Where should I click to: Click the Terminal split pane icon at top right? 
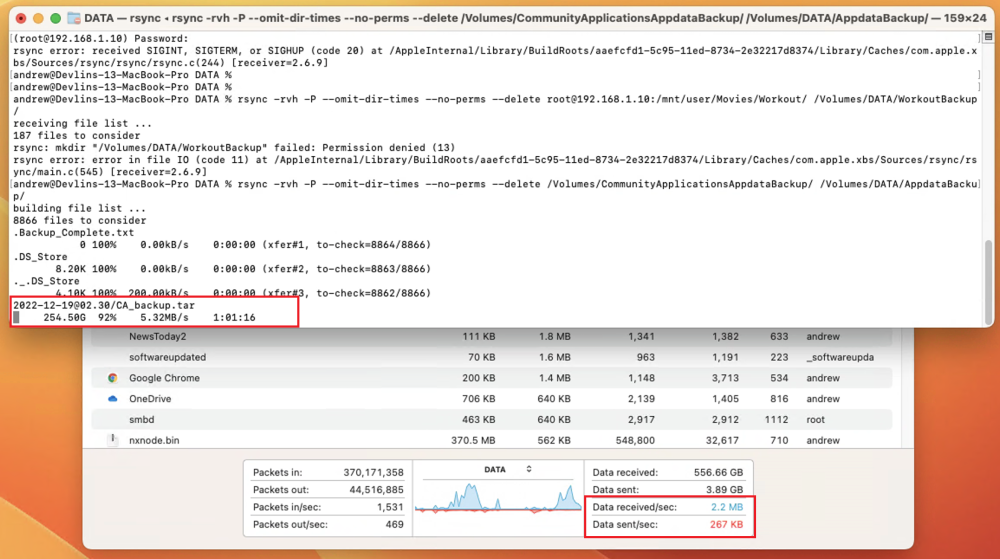(x=989, y=37)
